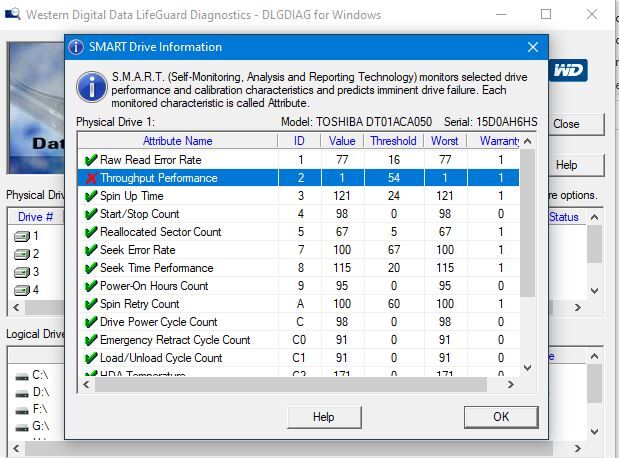
Task: Click the Physical Drive list's scroll down arrow
Action: (595, 291)
